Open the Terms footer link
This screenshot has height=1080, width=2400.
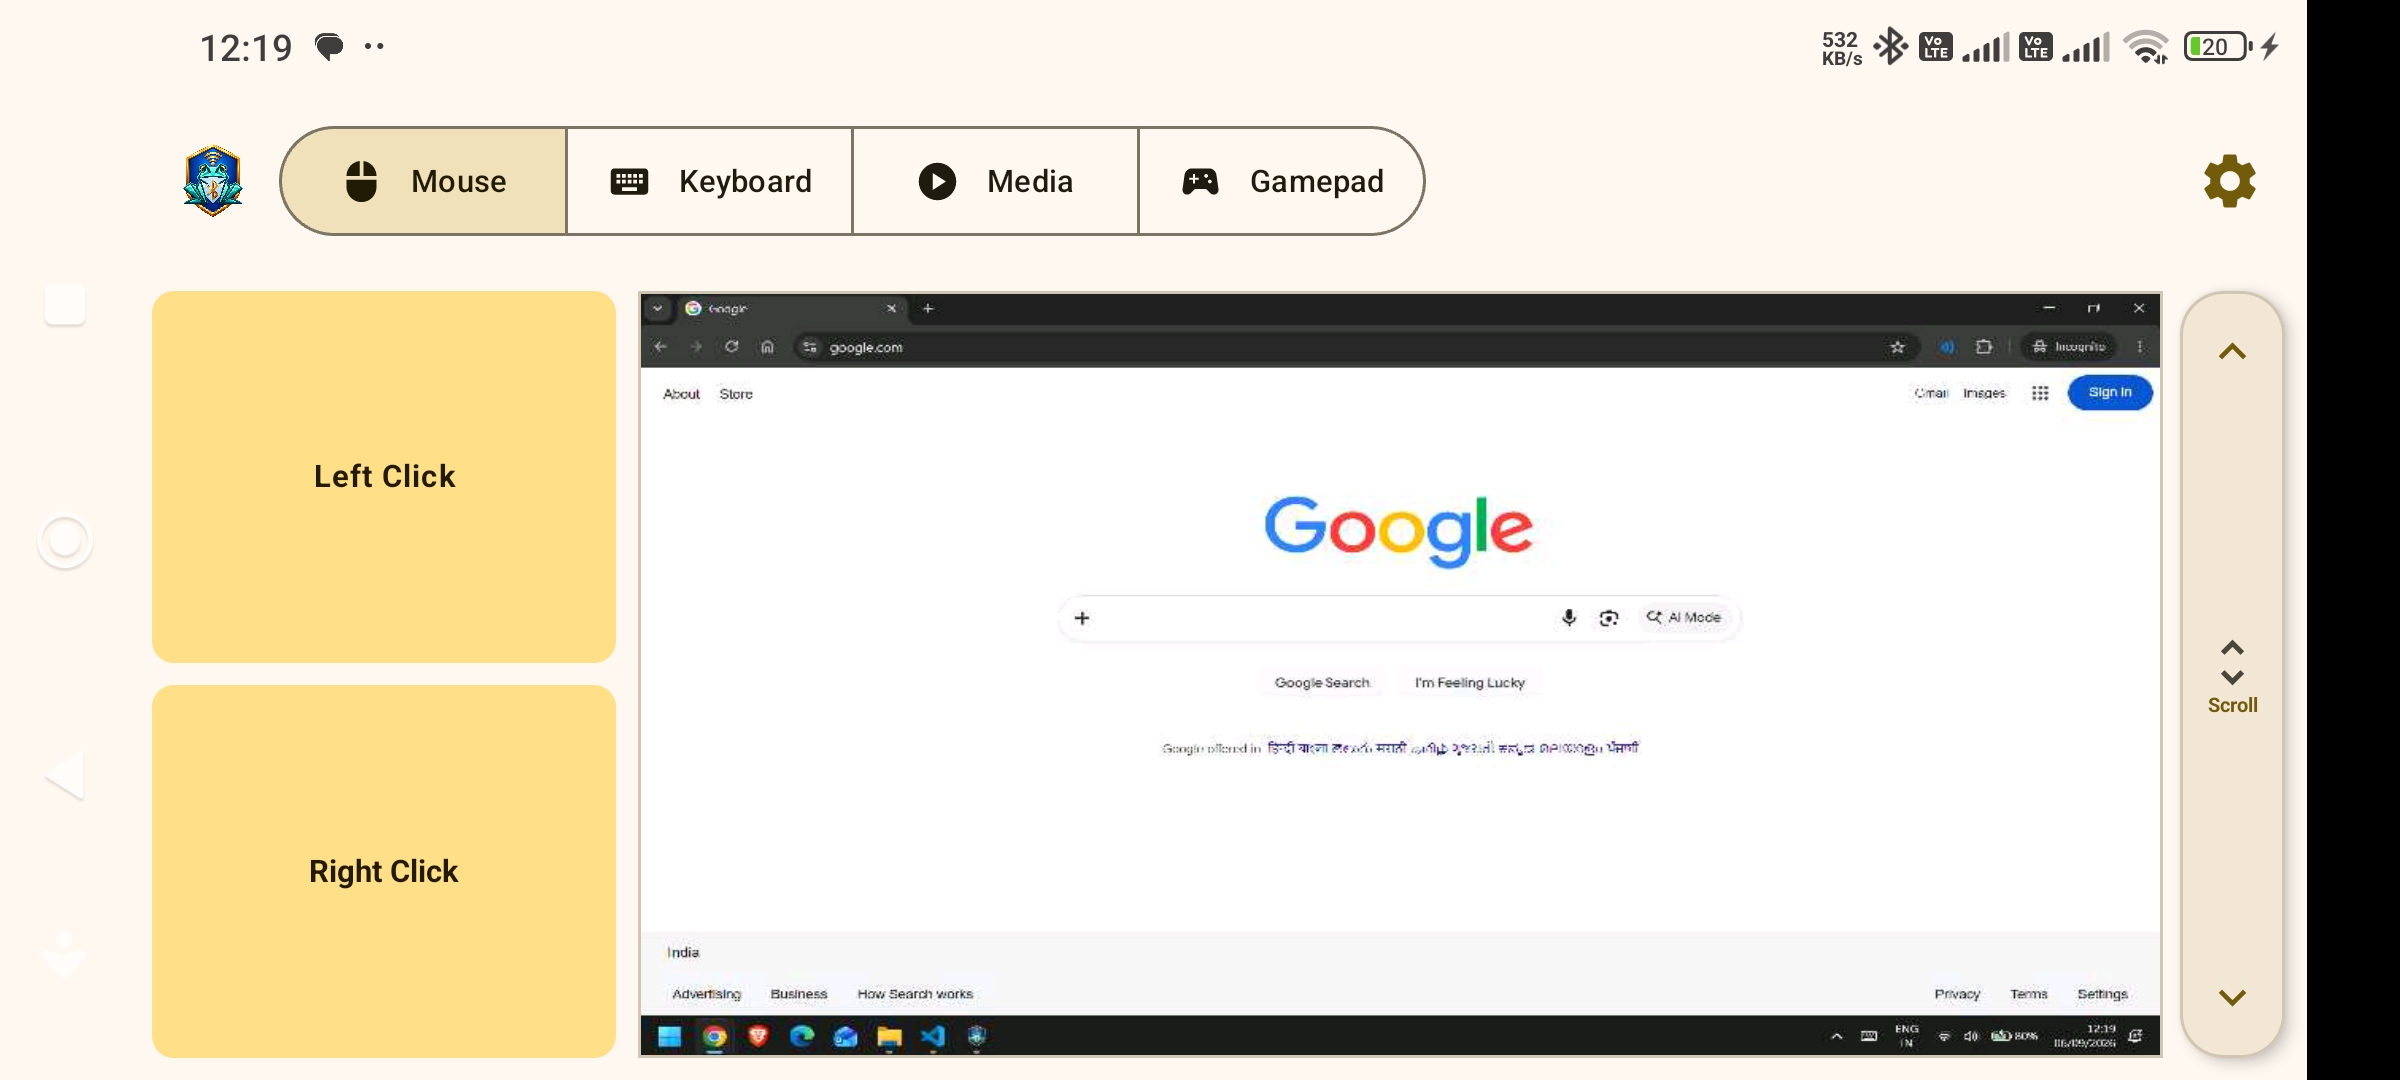click(x=2029, y=994)
